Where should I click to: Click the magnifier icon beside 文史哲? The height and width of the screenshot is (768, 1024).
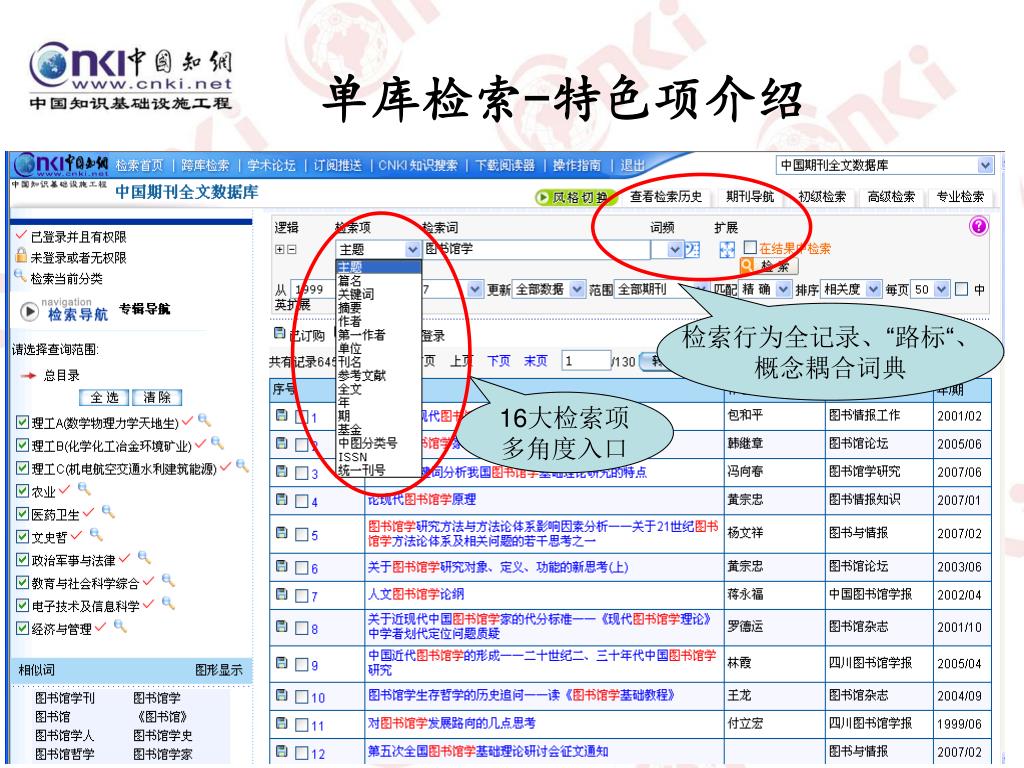click(x=96, y=534)
